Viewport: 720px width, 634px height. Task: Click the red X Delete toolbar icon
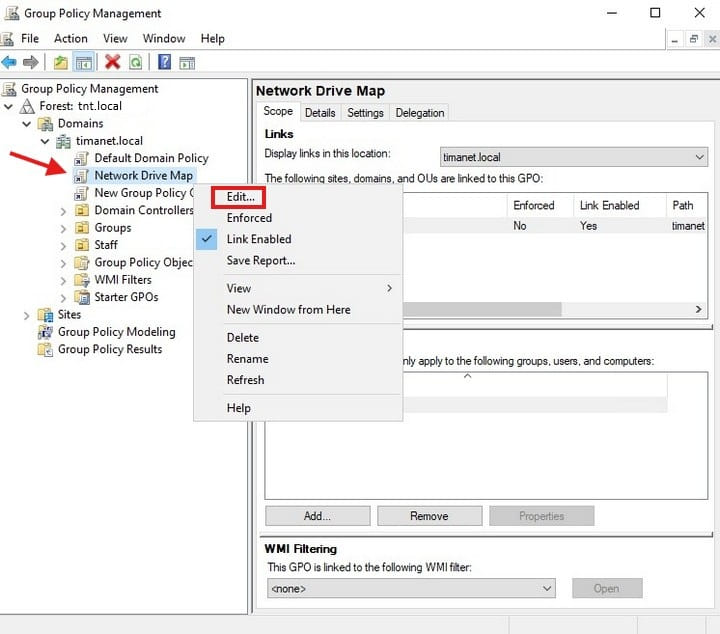pos(112,62)
